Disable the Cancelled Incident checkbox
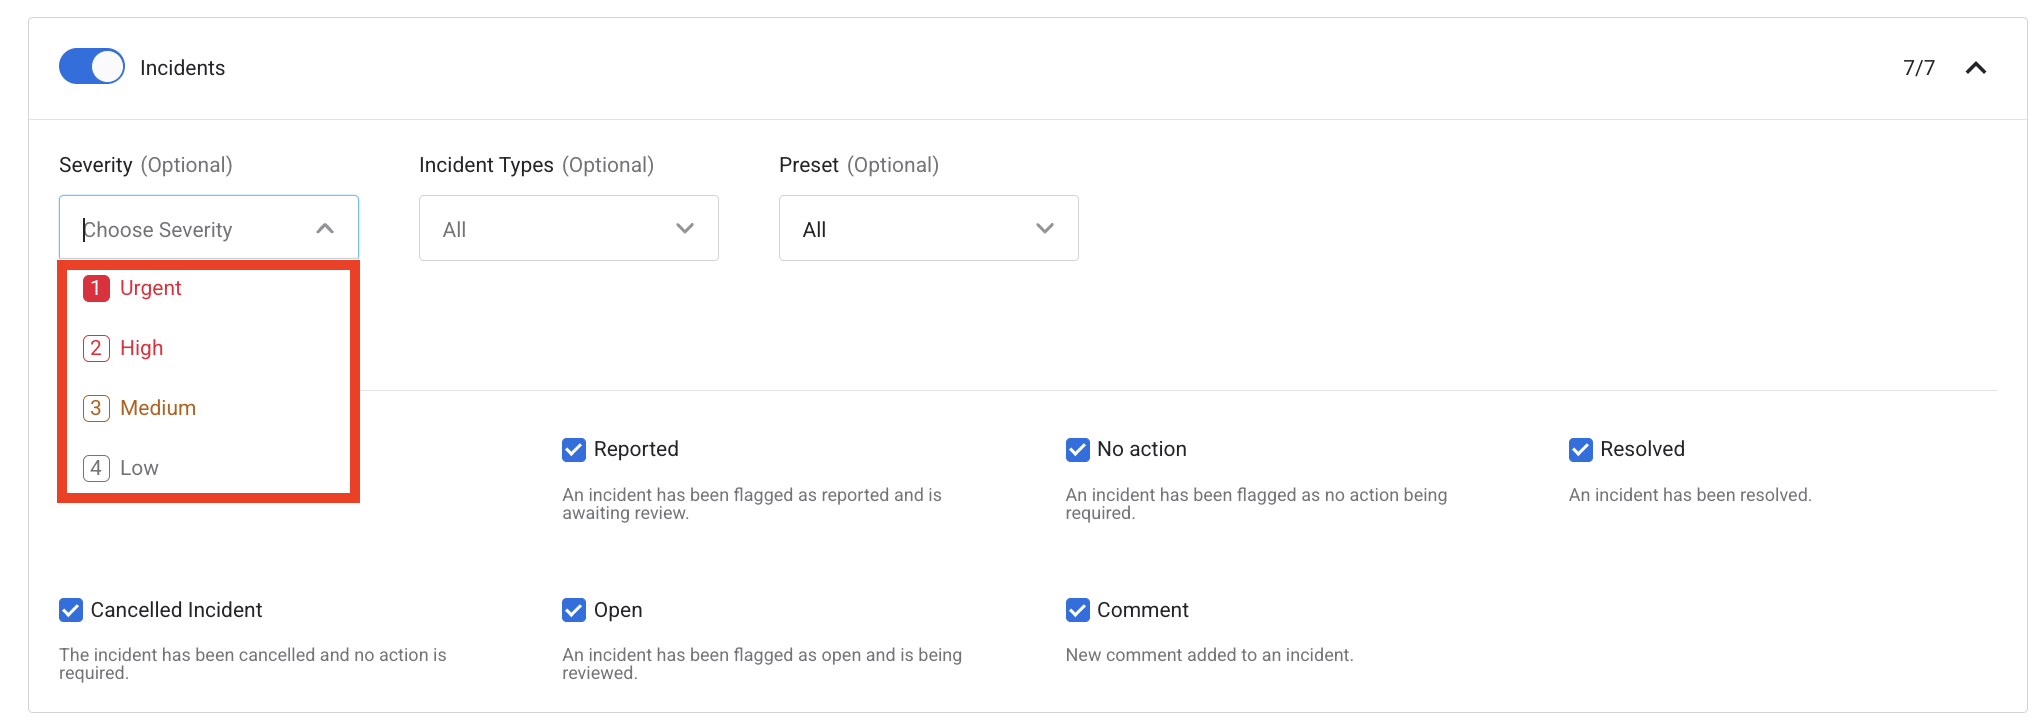The width and height of the screenshot is (2044, 724). [71, 610]
